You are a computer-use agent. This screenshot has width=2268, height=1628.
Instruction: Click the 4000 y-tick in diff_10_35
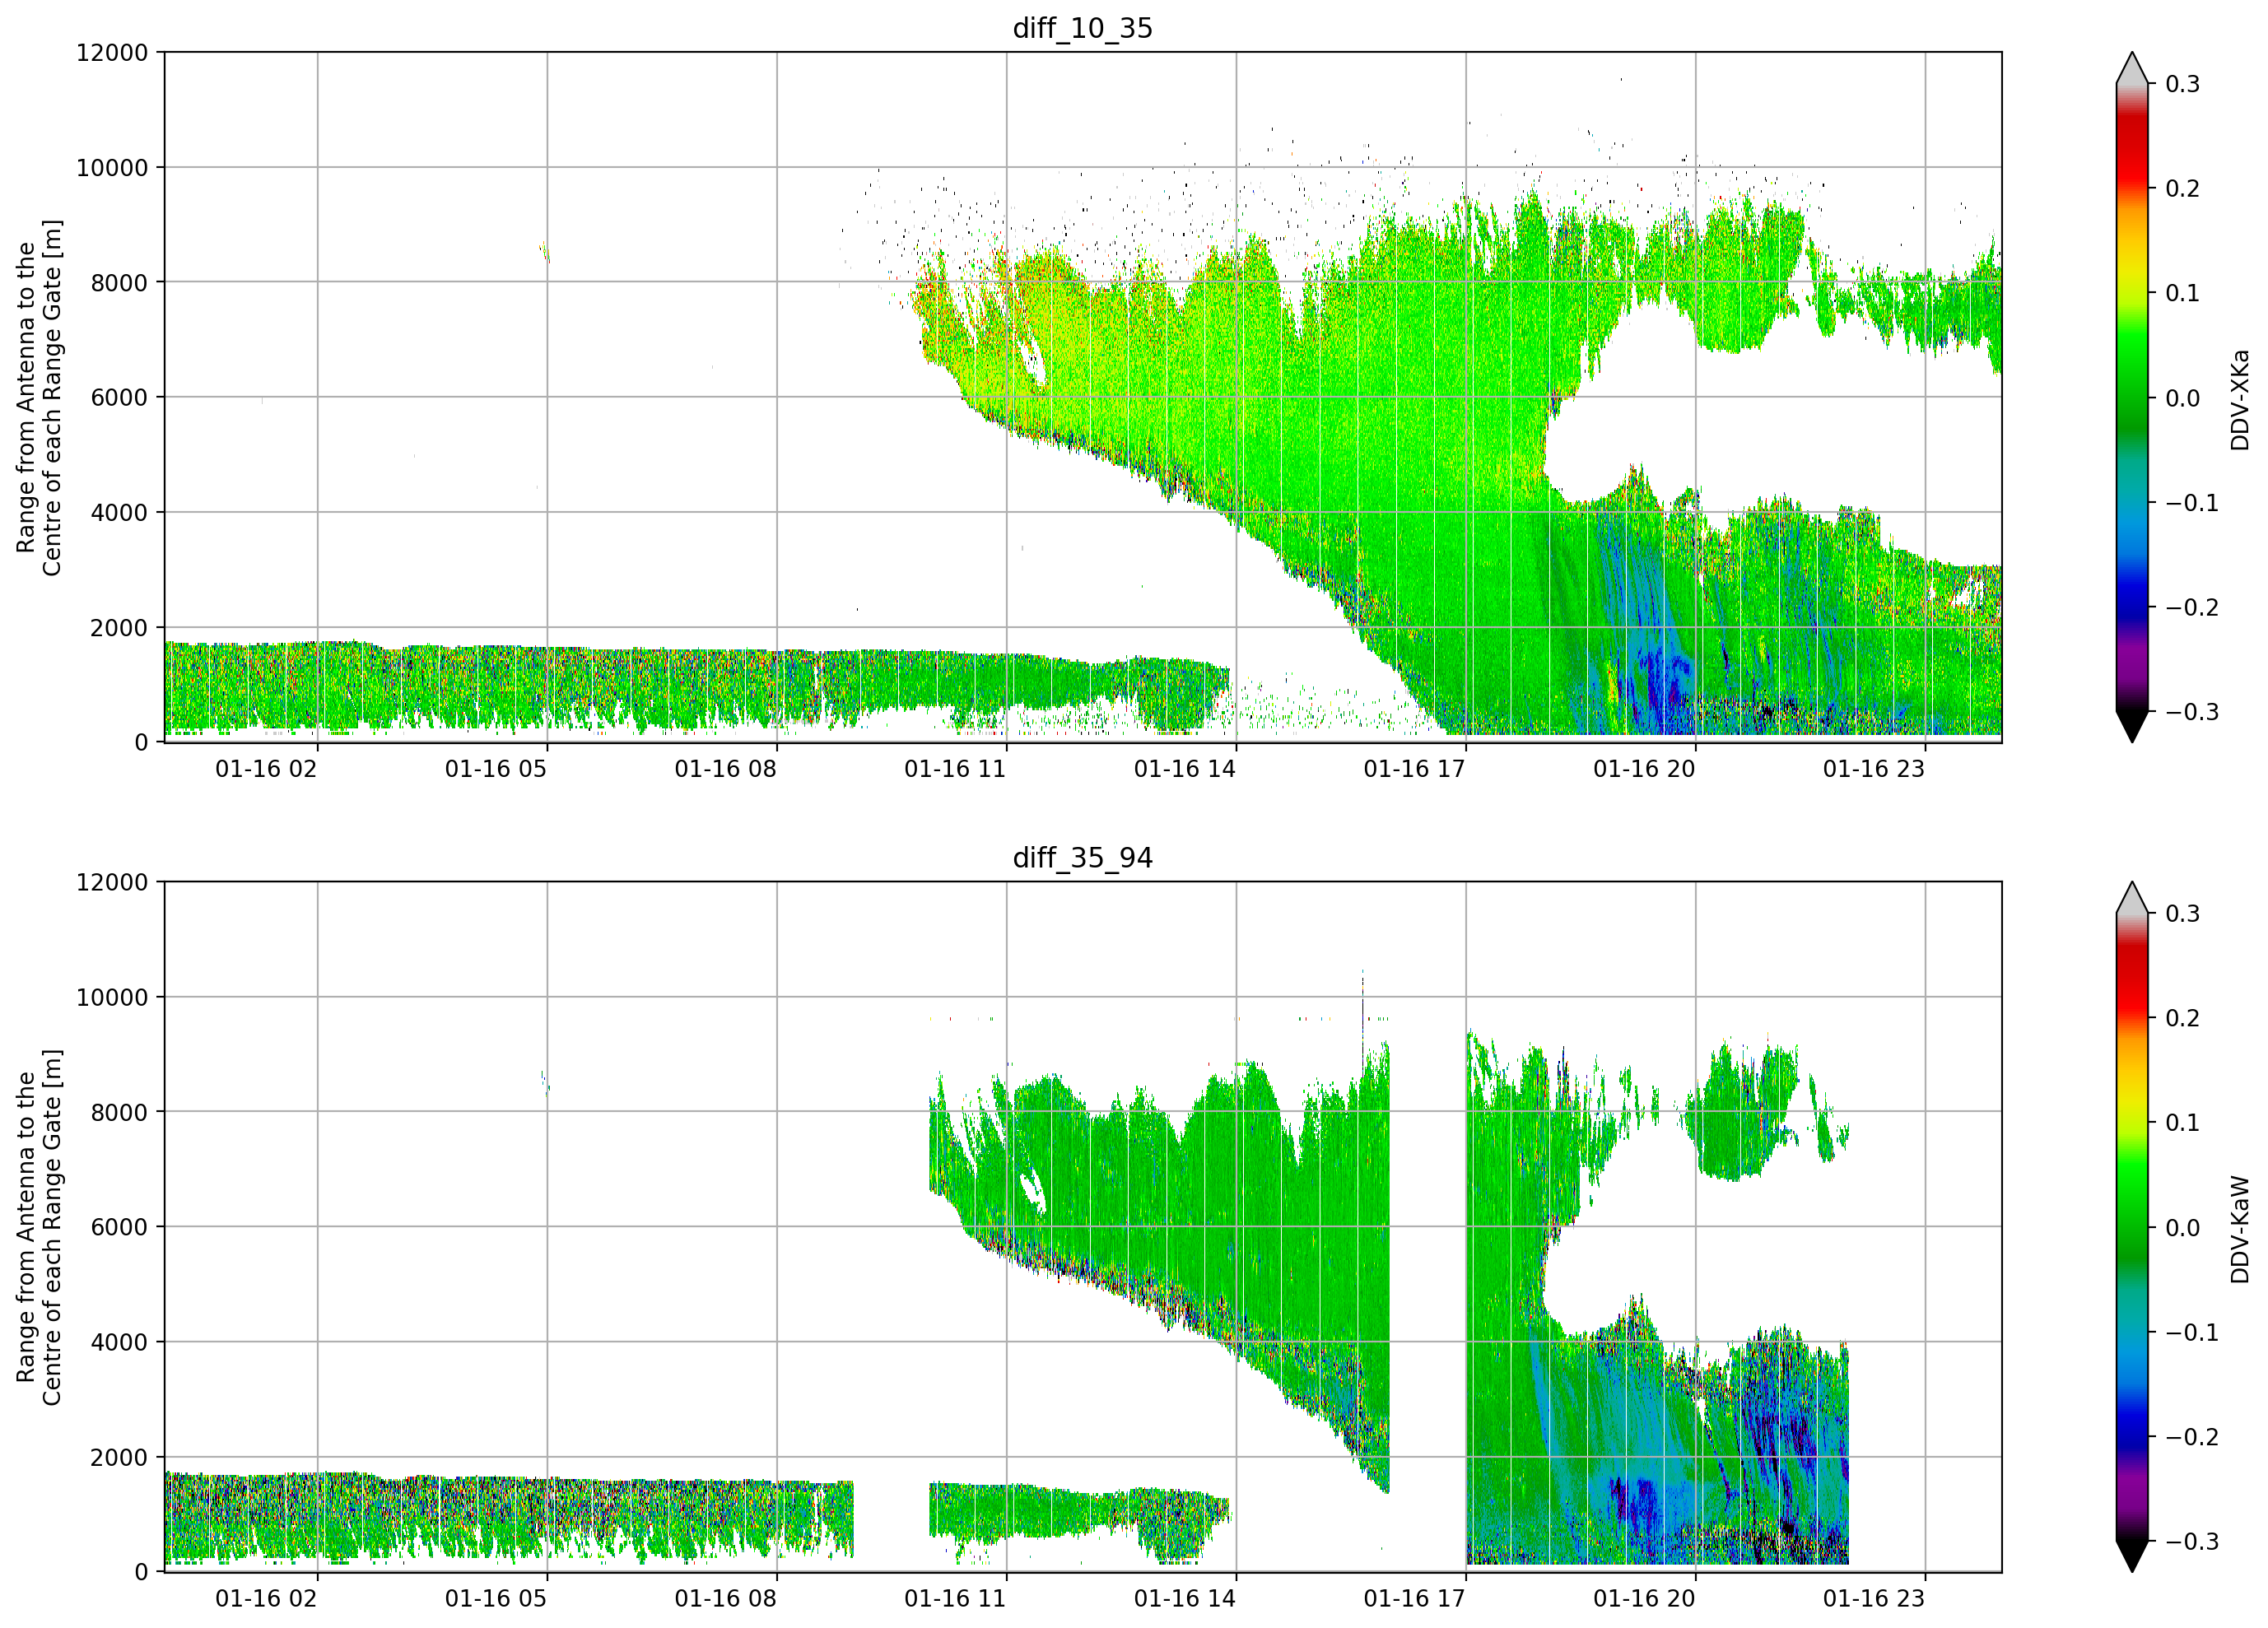119,512
